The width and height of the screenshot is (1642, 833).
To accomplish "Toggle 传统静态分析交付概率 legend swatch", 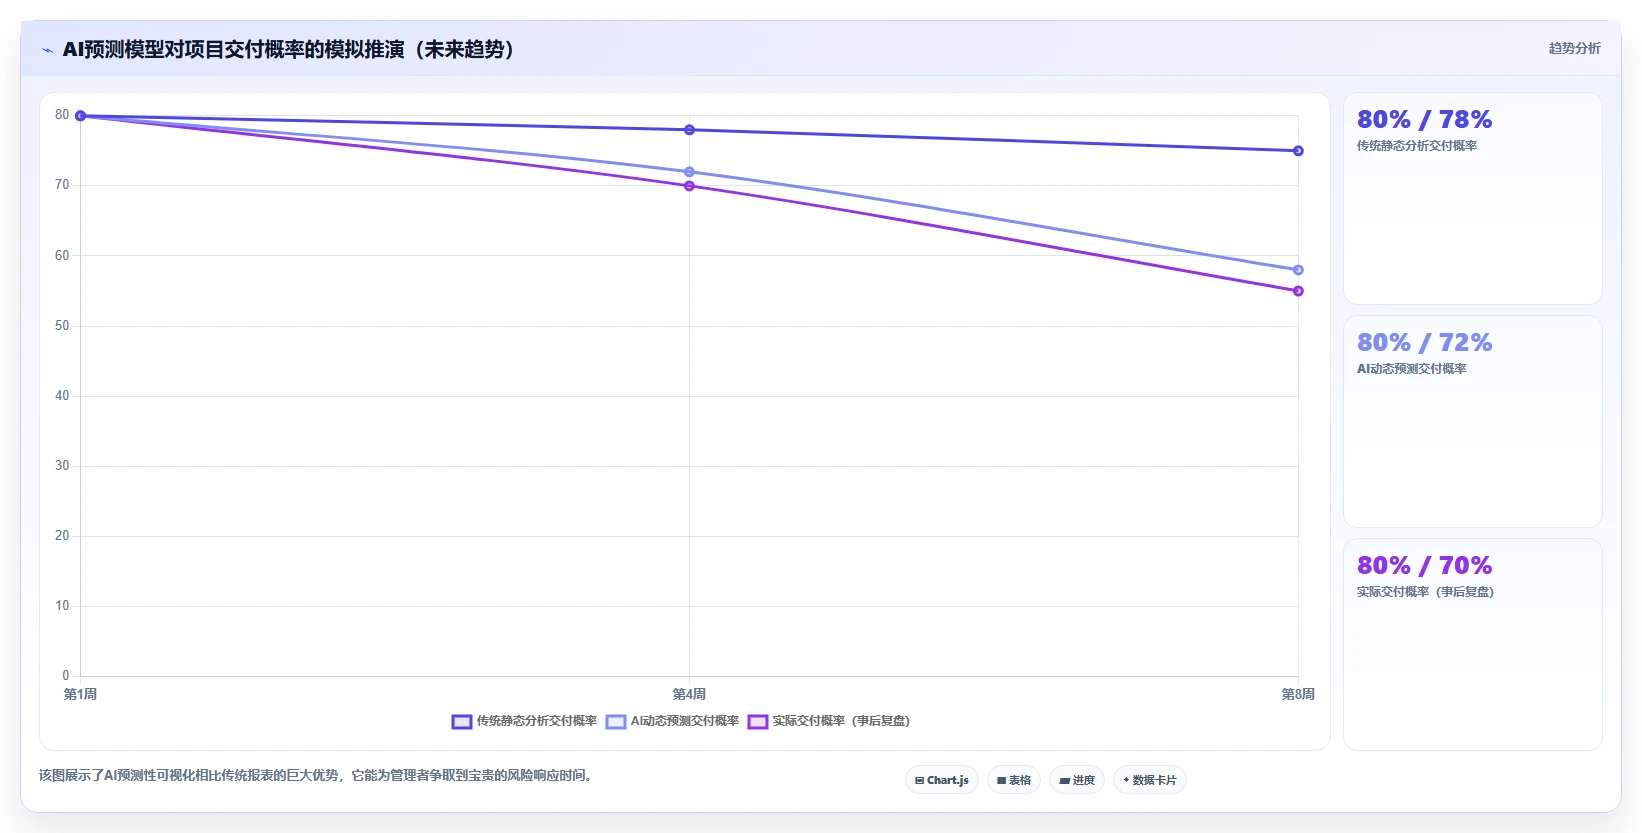I will coord(462,721).
